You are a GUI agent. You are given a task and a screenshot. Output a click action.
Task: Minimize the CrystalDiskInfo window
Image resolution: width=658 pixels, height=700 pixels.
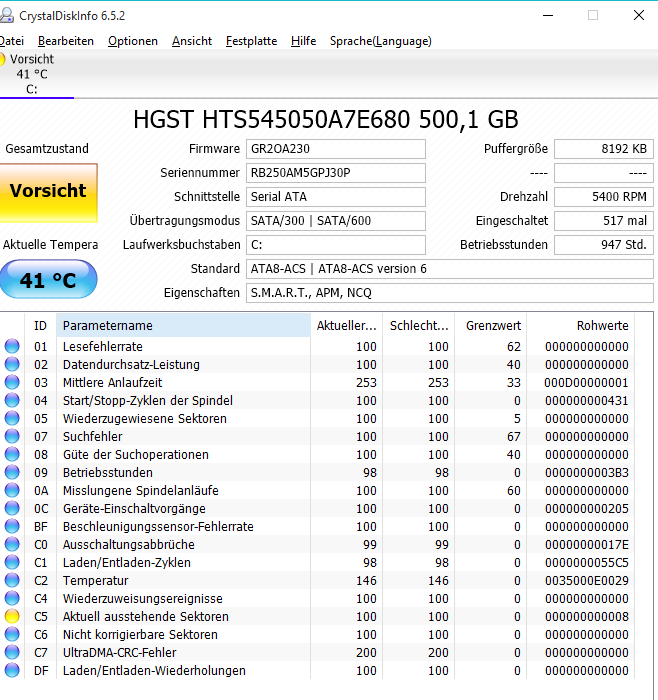click(x=548, y=16)
